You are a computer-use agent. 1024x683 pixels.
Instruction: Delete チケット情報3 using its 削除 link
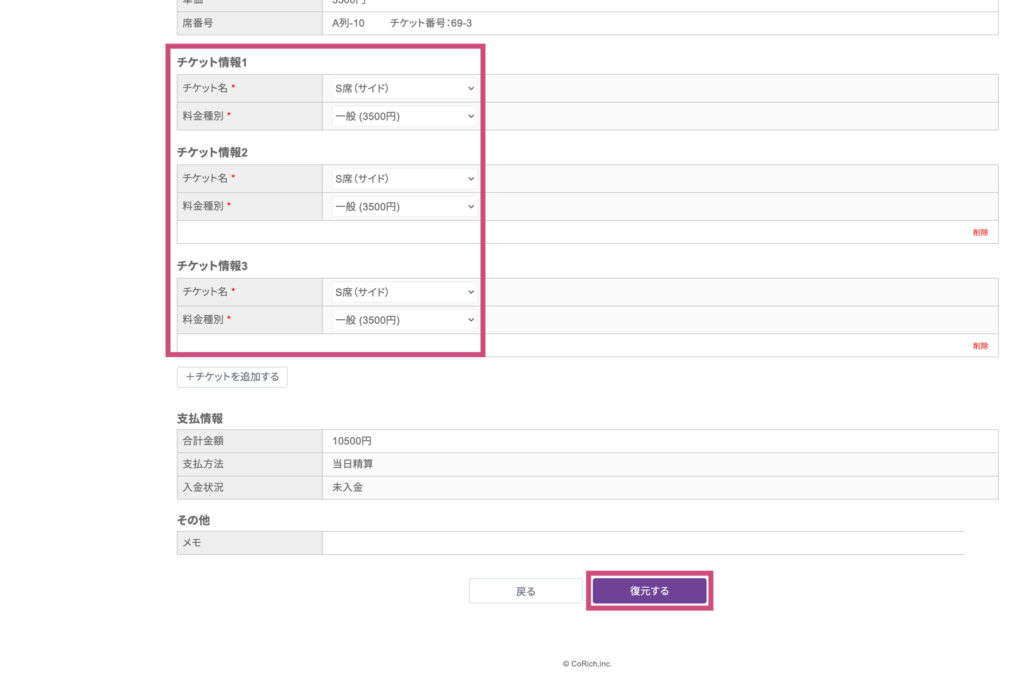click(x=979, y=346)
